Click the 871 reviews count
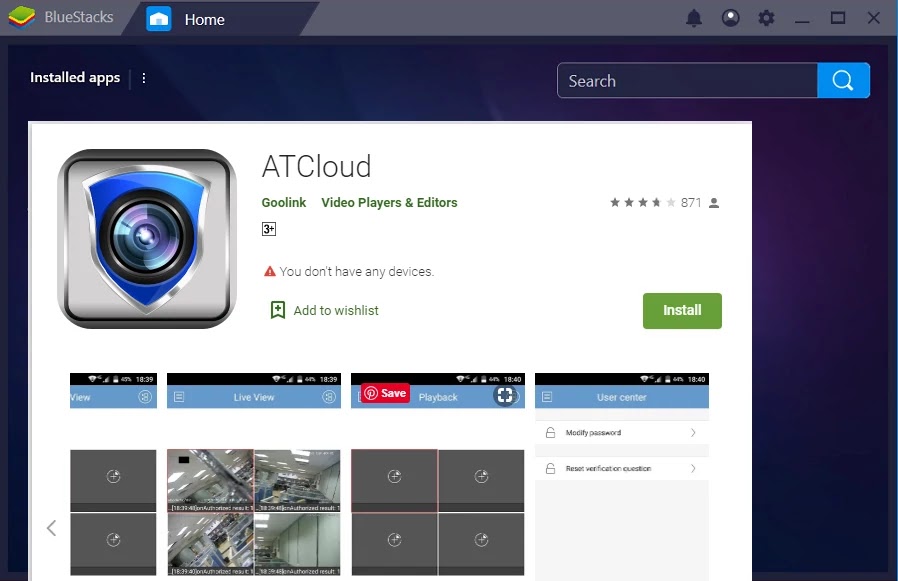 pos(691,202)
